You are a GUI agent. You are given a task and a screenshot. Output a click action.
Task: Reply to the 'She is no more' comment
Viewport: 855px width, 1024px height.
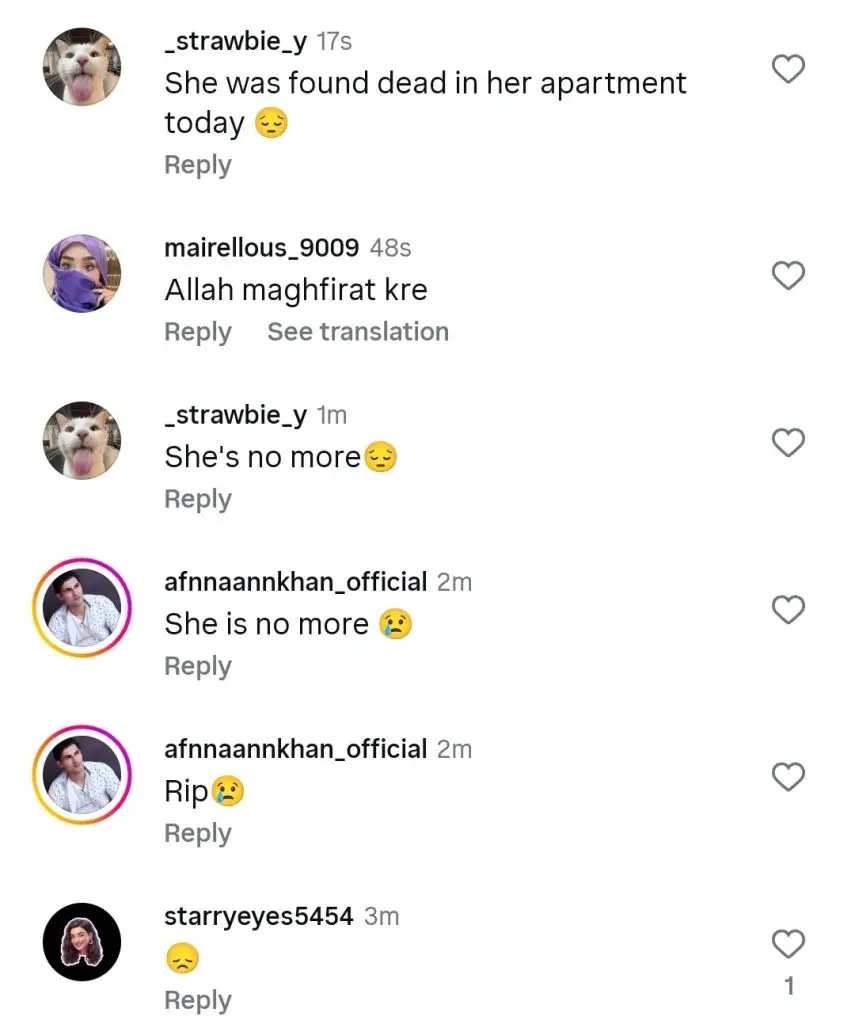tap(198, 667)
